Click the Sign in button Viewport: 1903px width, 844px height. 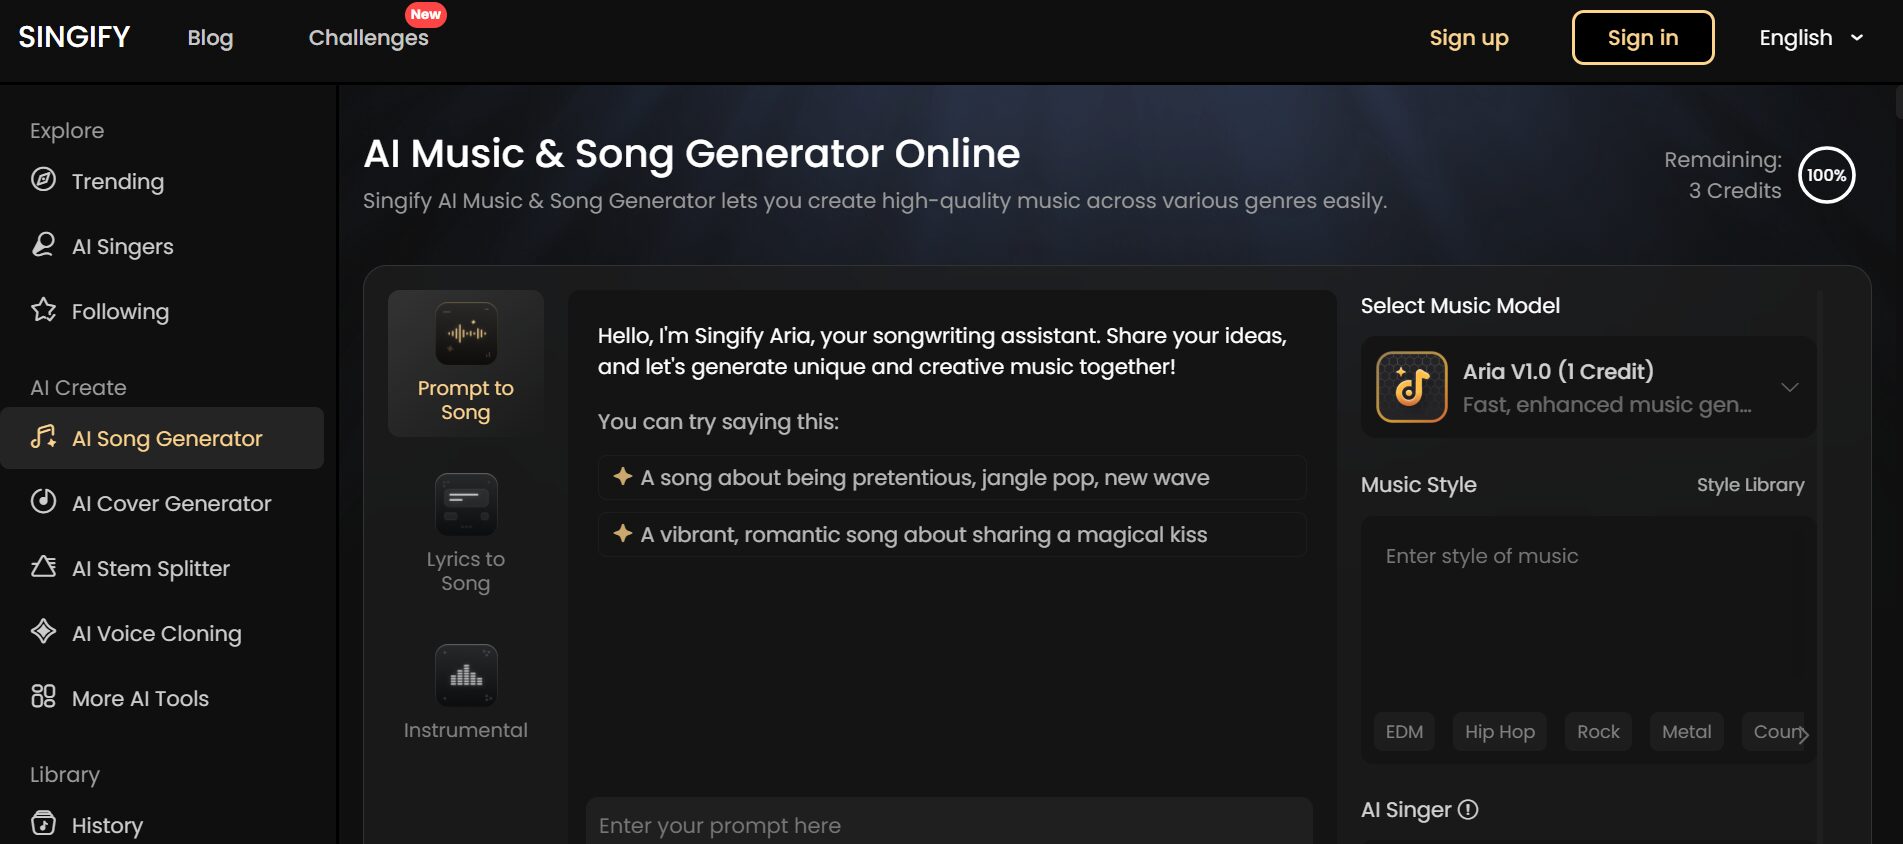(1643, 38)
